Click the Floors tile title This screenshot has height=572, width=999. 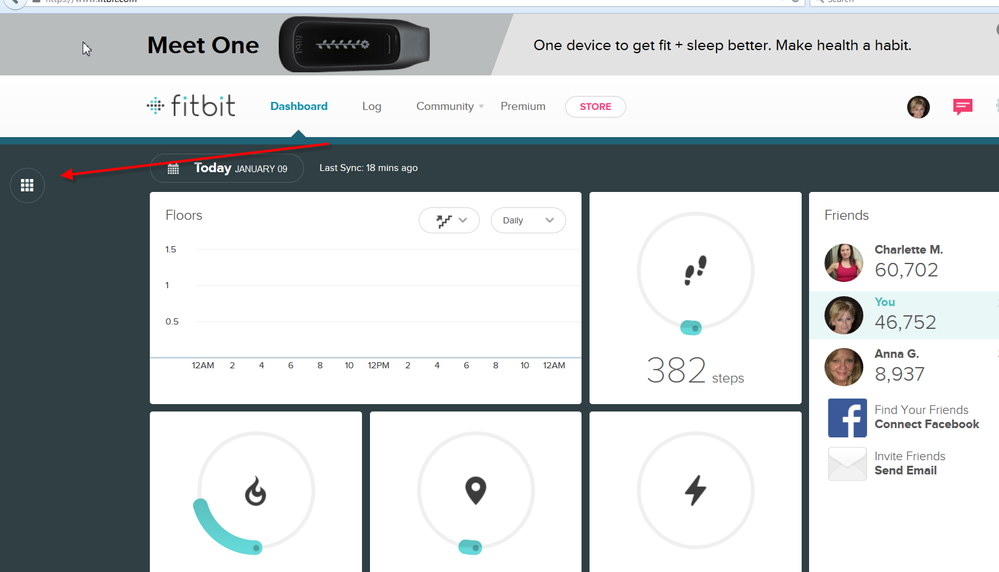click(184, 215)
